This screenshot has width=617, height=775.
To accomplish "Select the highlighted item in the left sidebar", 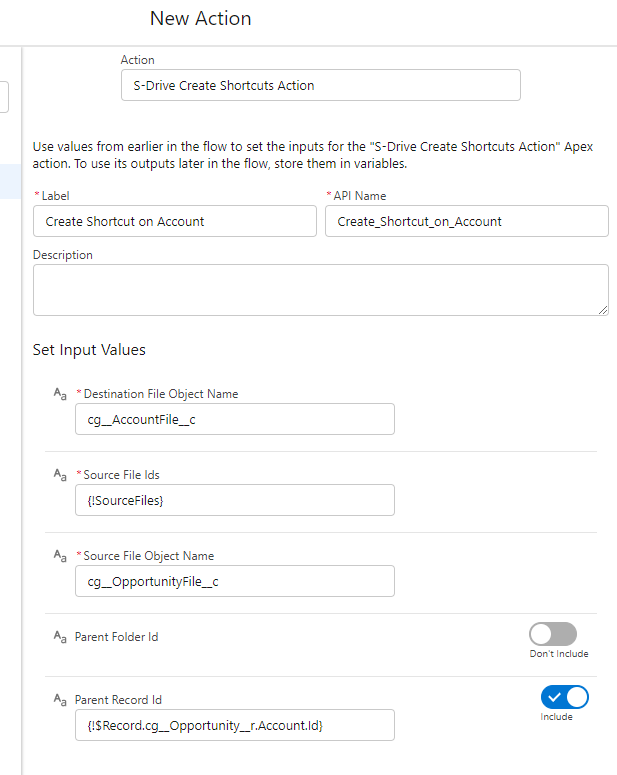I will click(10, 182).
